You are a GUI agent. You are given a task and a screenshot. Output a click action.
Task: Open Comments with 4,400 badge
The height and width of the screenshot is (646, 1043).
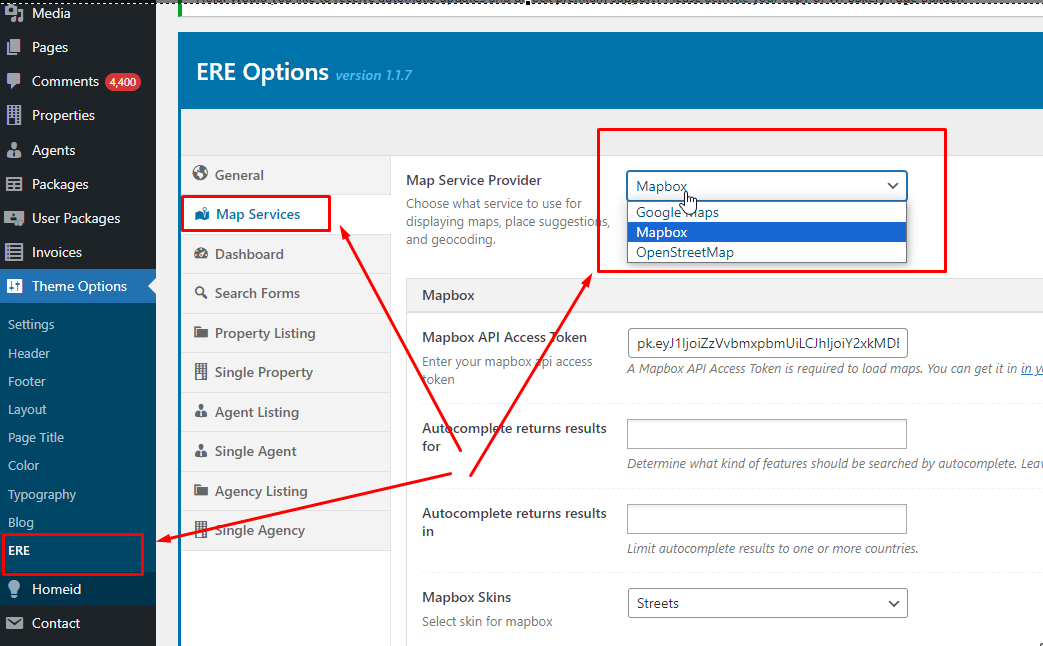tap(78, 81)
